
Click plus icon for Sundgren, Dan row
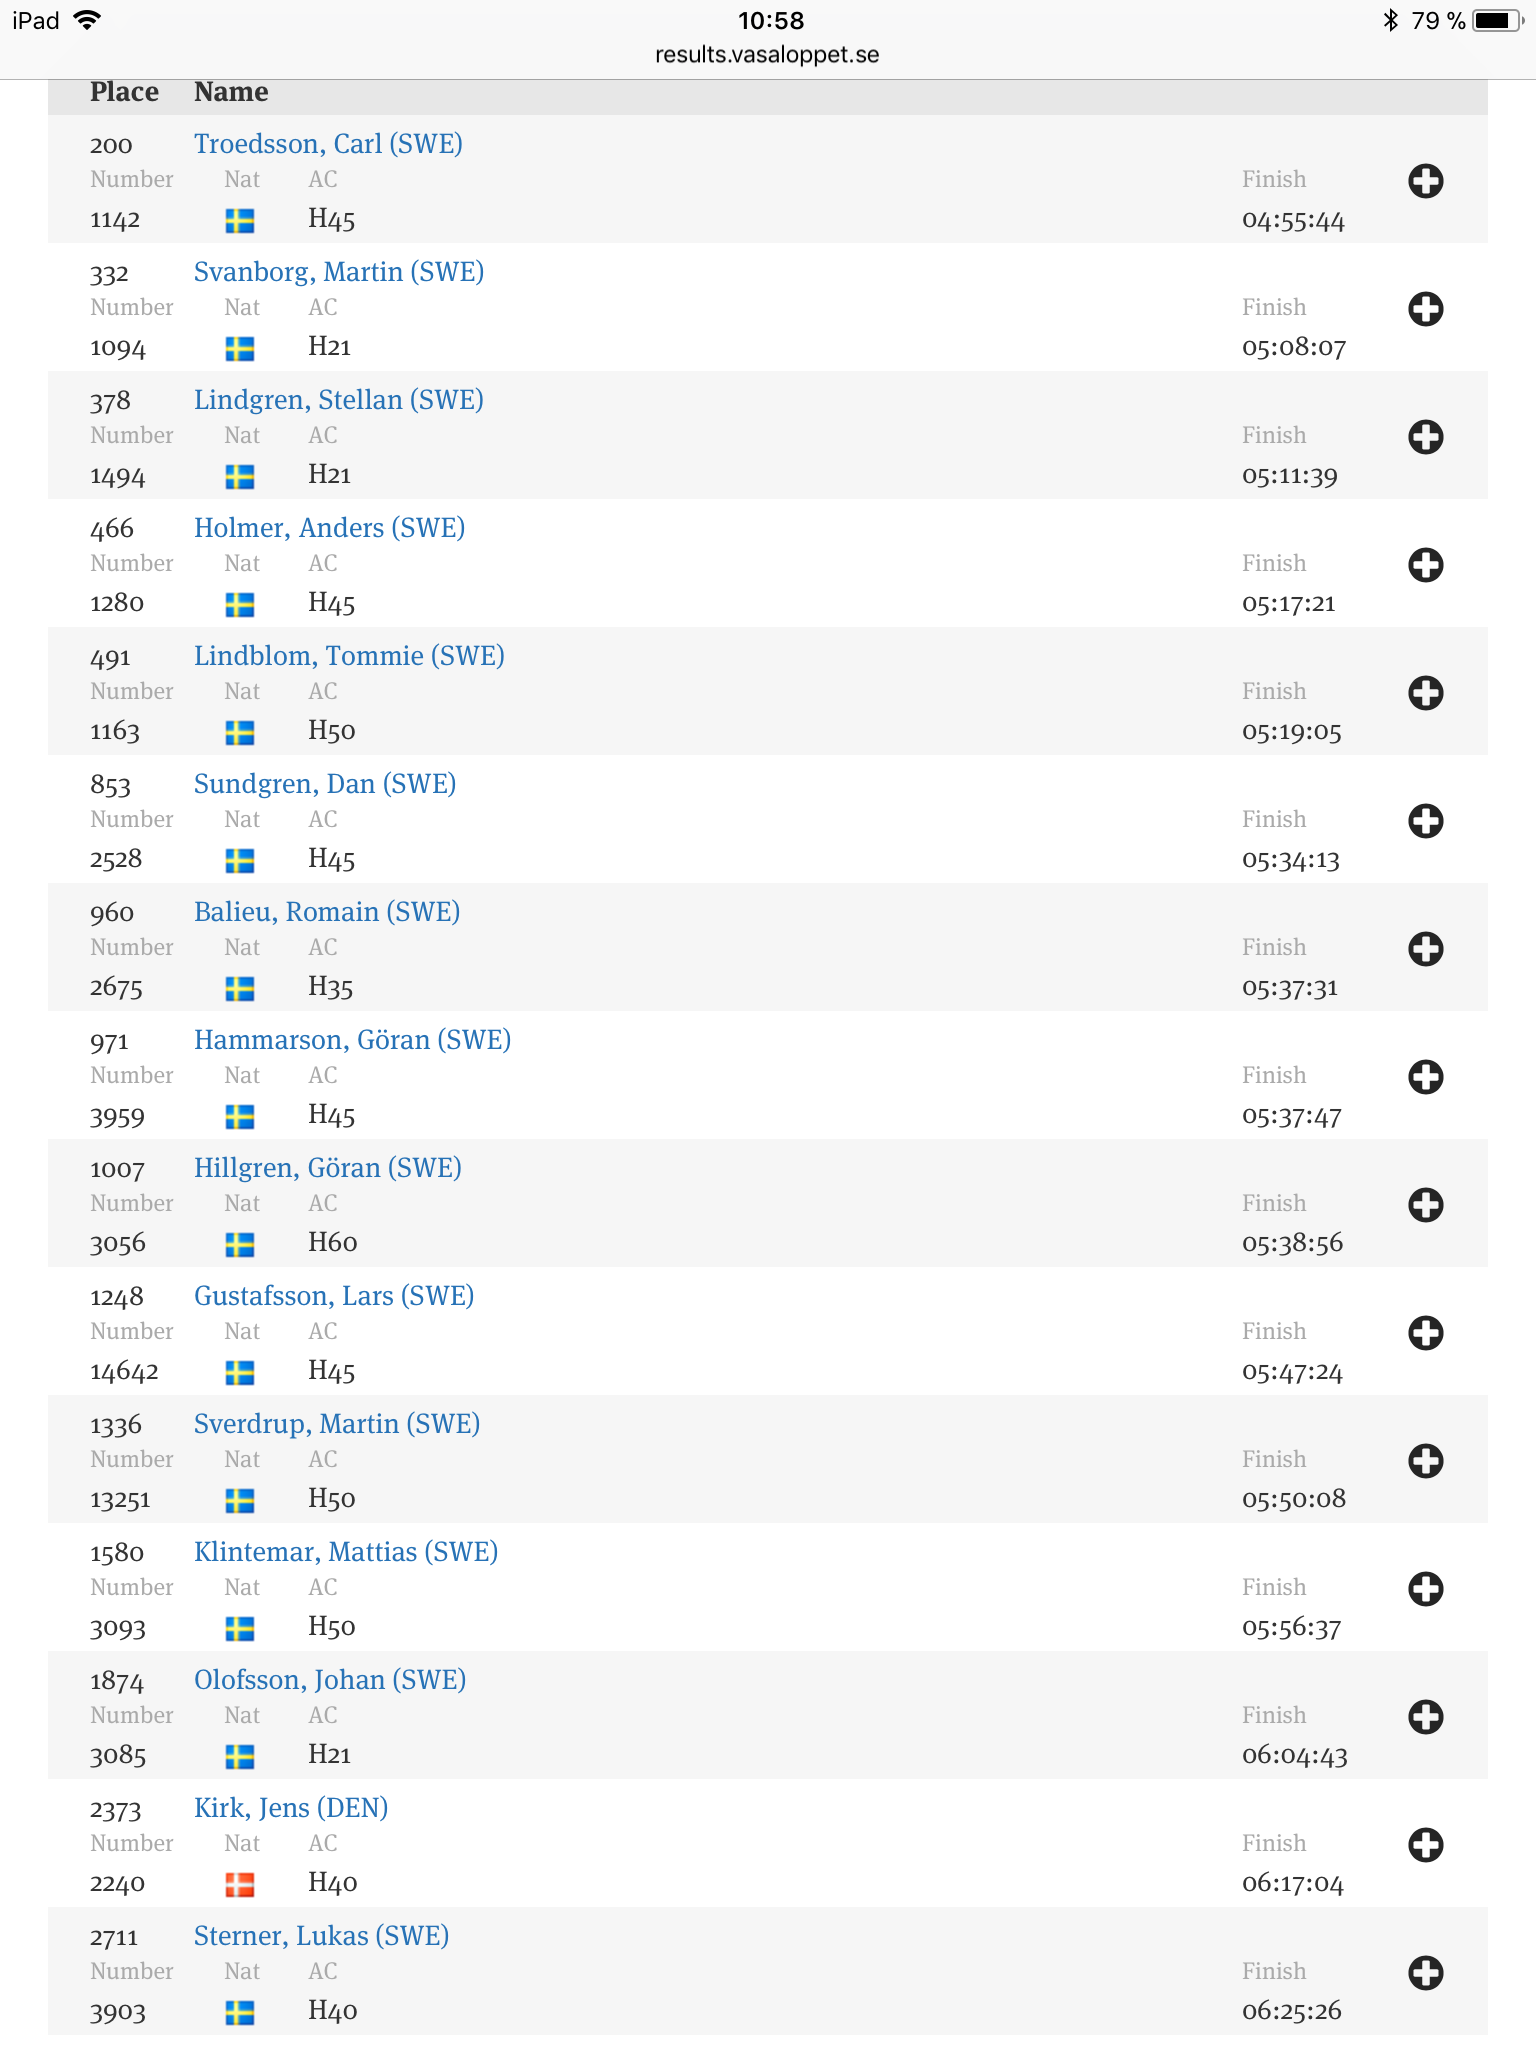1425,821
